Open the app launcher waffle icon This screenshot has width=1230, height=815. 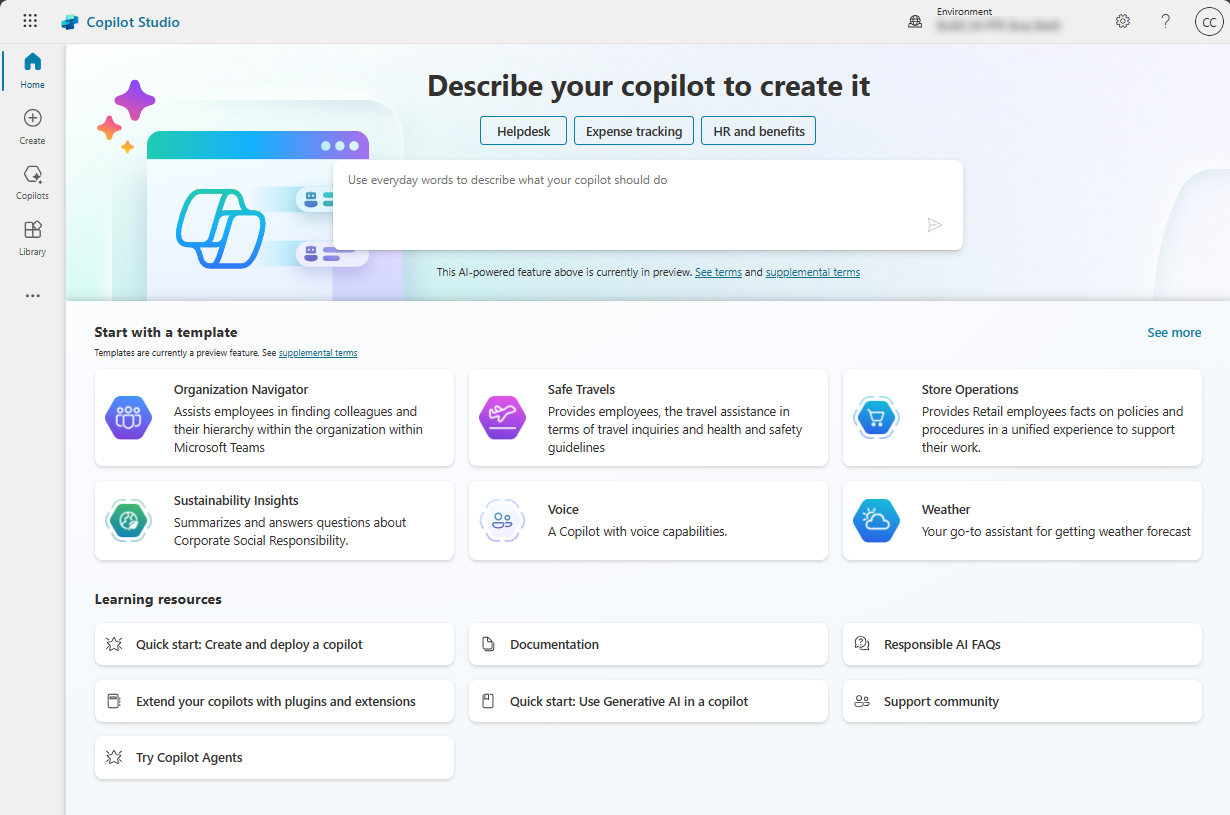[x=30, y=21]
